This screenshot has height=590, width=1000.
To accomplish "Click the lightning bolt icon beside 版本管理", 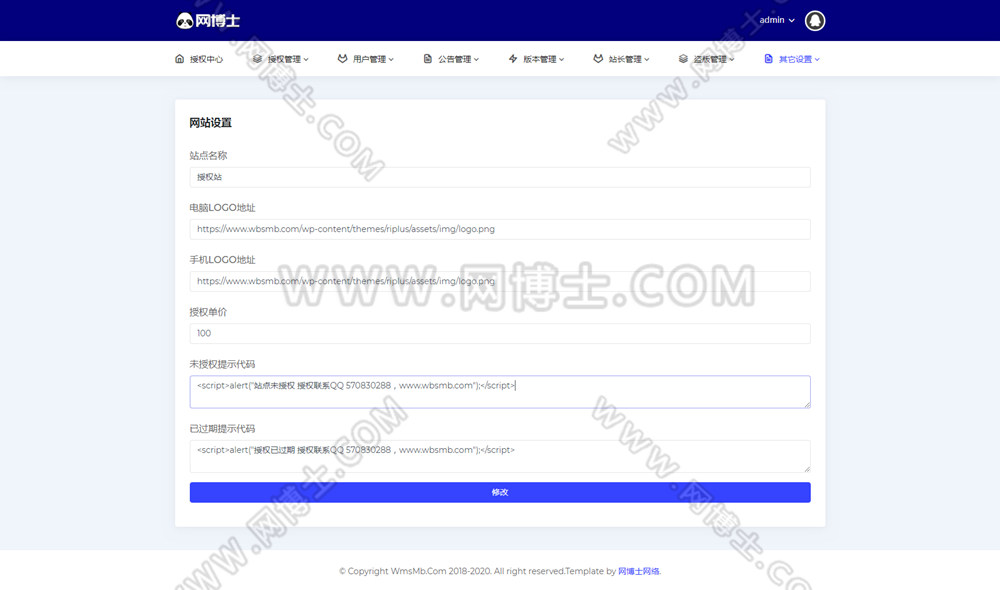I will [513, 59].
